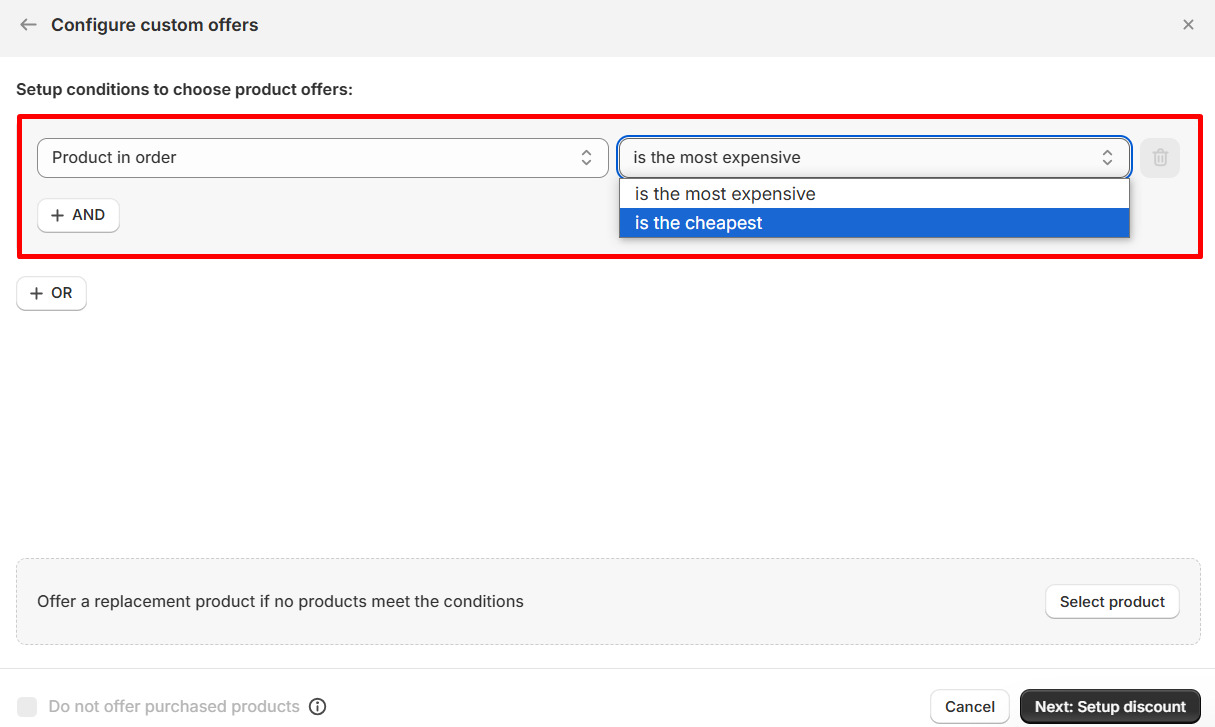Collapse the 'is the most expensive' select field
The image size is (1215, 727).
click(860, 158)
